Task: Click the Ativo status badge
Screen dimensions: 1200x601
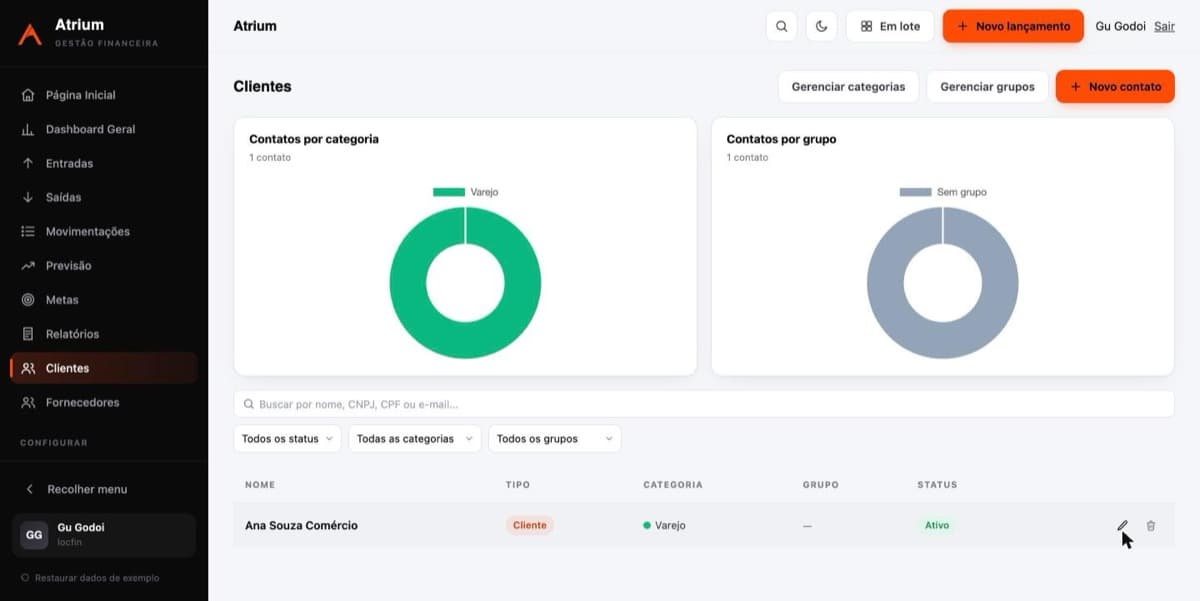Action: click(937, 525)
